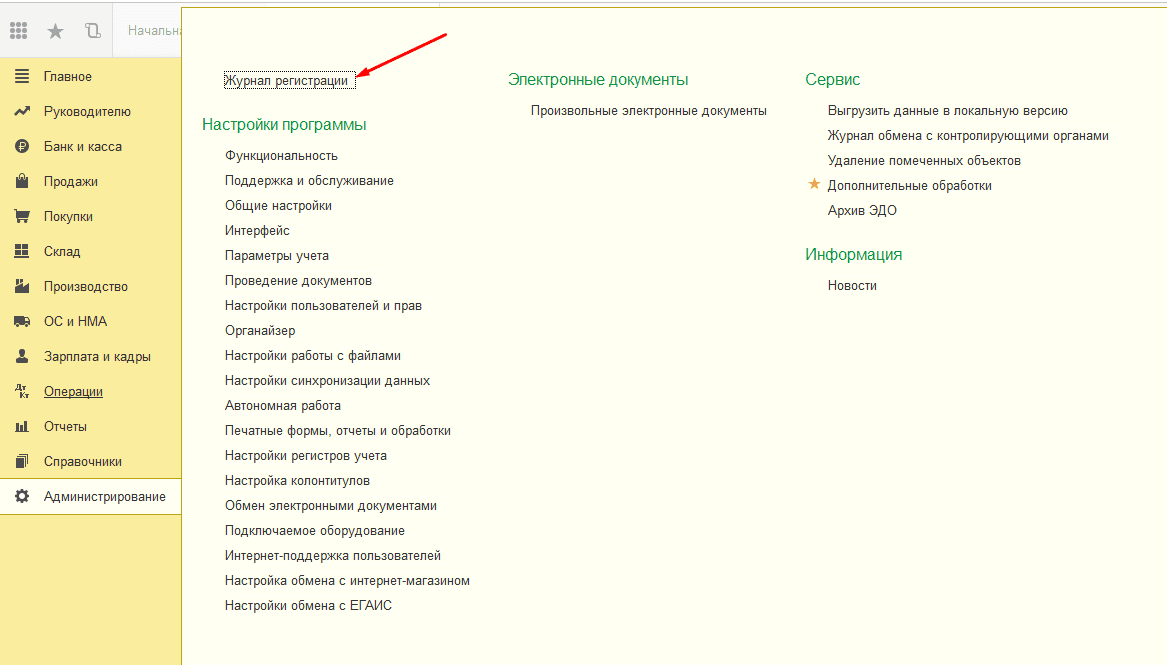Click the history icon in top bar
Viewport: 1167px width, 665px height.
(x=93, y=31)
